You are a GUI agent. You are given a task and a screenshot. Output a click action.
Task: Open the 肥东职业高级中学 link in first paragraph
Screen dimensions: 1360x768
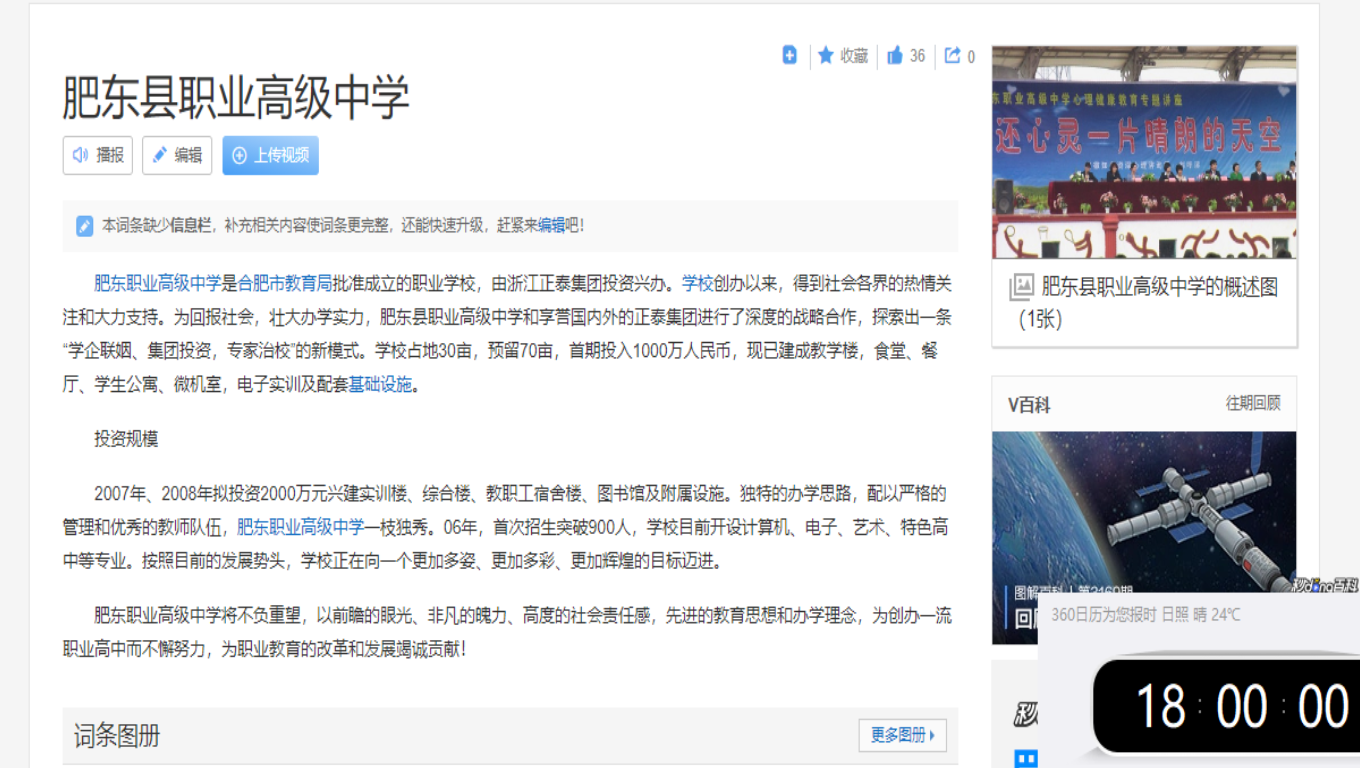[x=158, y=283]
